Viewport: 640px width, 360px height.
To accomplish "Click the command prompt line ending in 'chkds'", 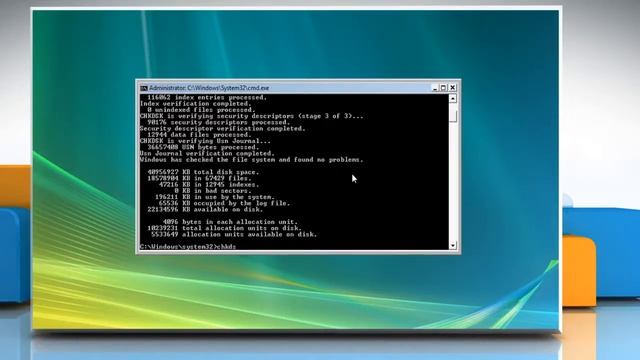I will [188, 247].
